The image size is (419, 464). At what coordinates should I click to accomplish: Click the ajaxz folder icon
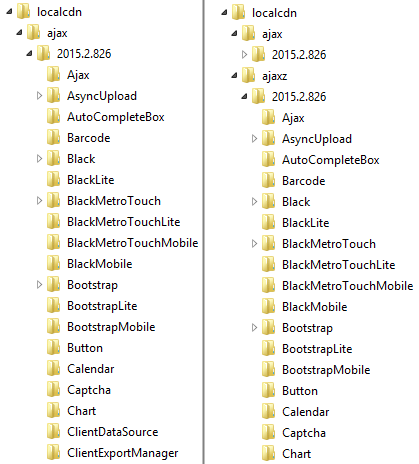click(249, 75)
